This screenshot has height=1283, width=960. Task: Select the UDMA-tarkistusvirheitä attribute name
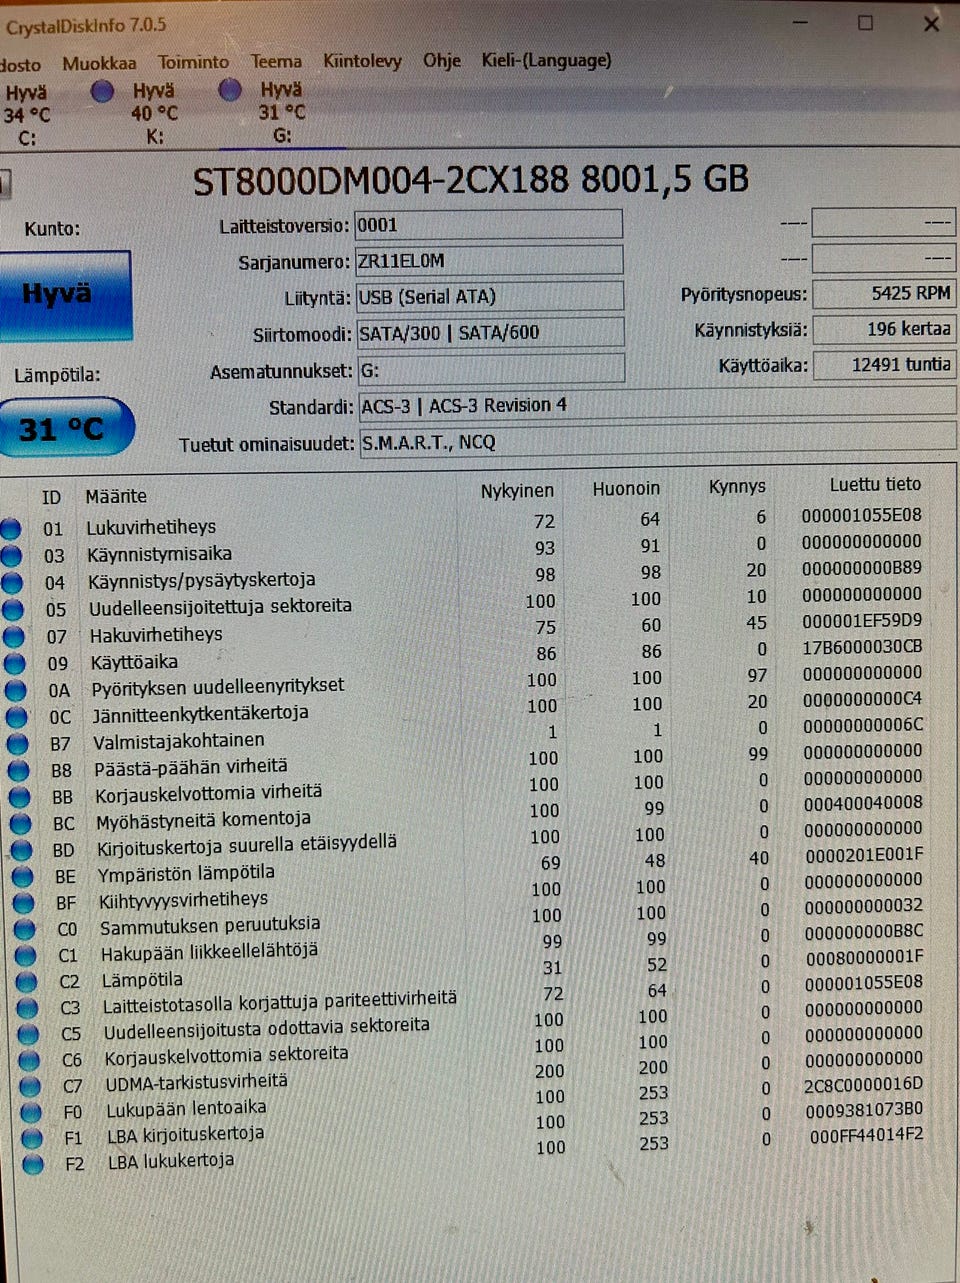197,1081
